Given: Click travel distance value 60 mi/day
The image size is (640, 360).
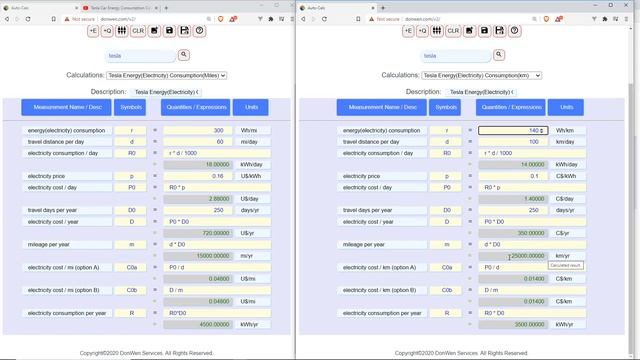Looking at the screenshot, I should tap(198, 142).
